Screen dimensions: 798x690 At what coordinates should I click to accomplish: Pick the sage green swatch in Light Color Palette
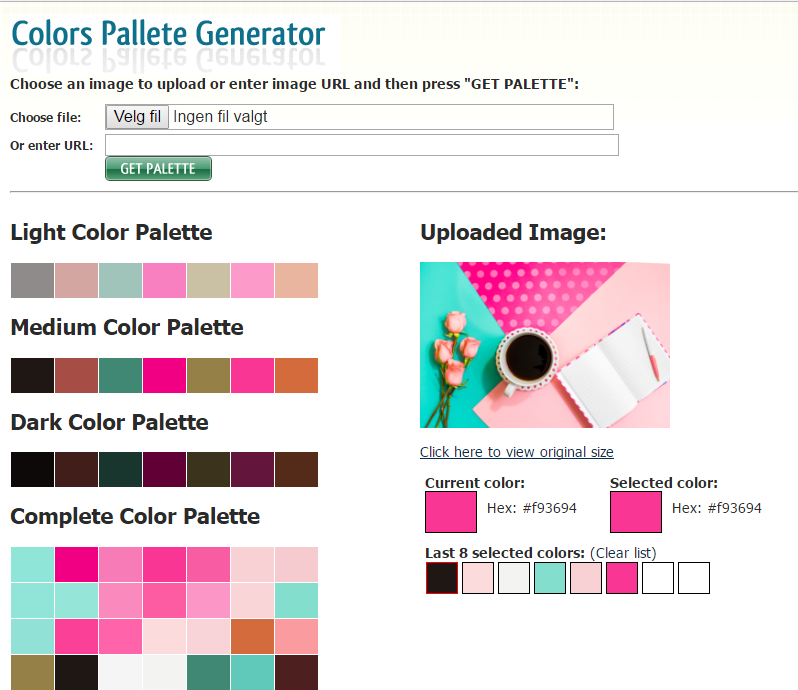[121, 280]
